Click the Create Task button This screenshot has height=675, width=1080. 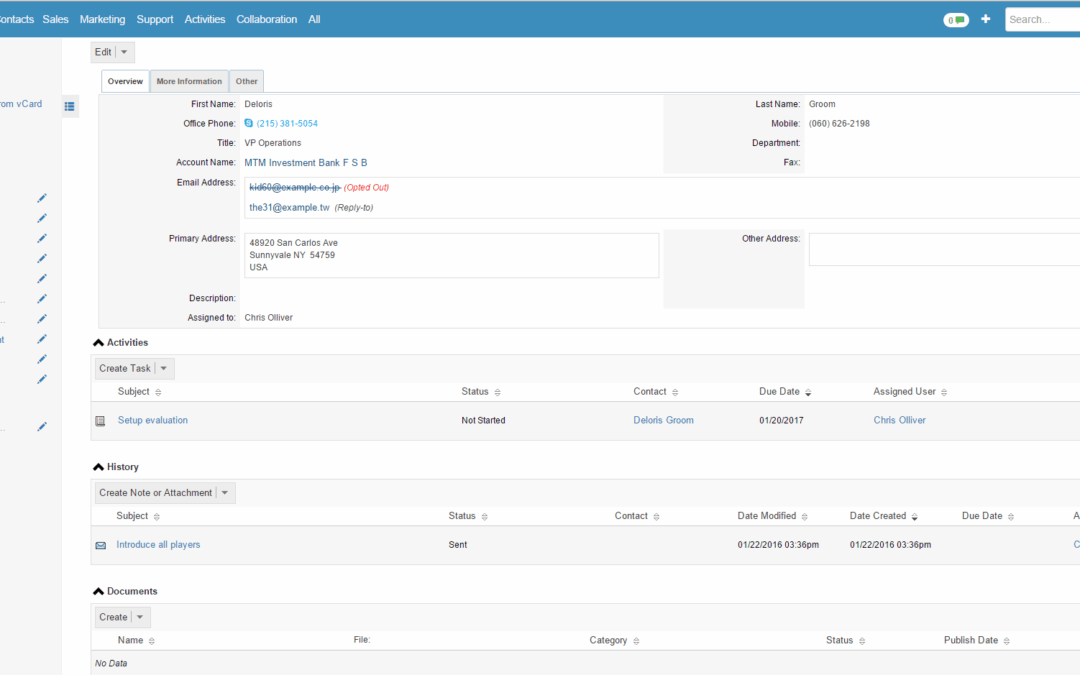click(x=125, y=368)
